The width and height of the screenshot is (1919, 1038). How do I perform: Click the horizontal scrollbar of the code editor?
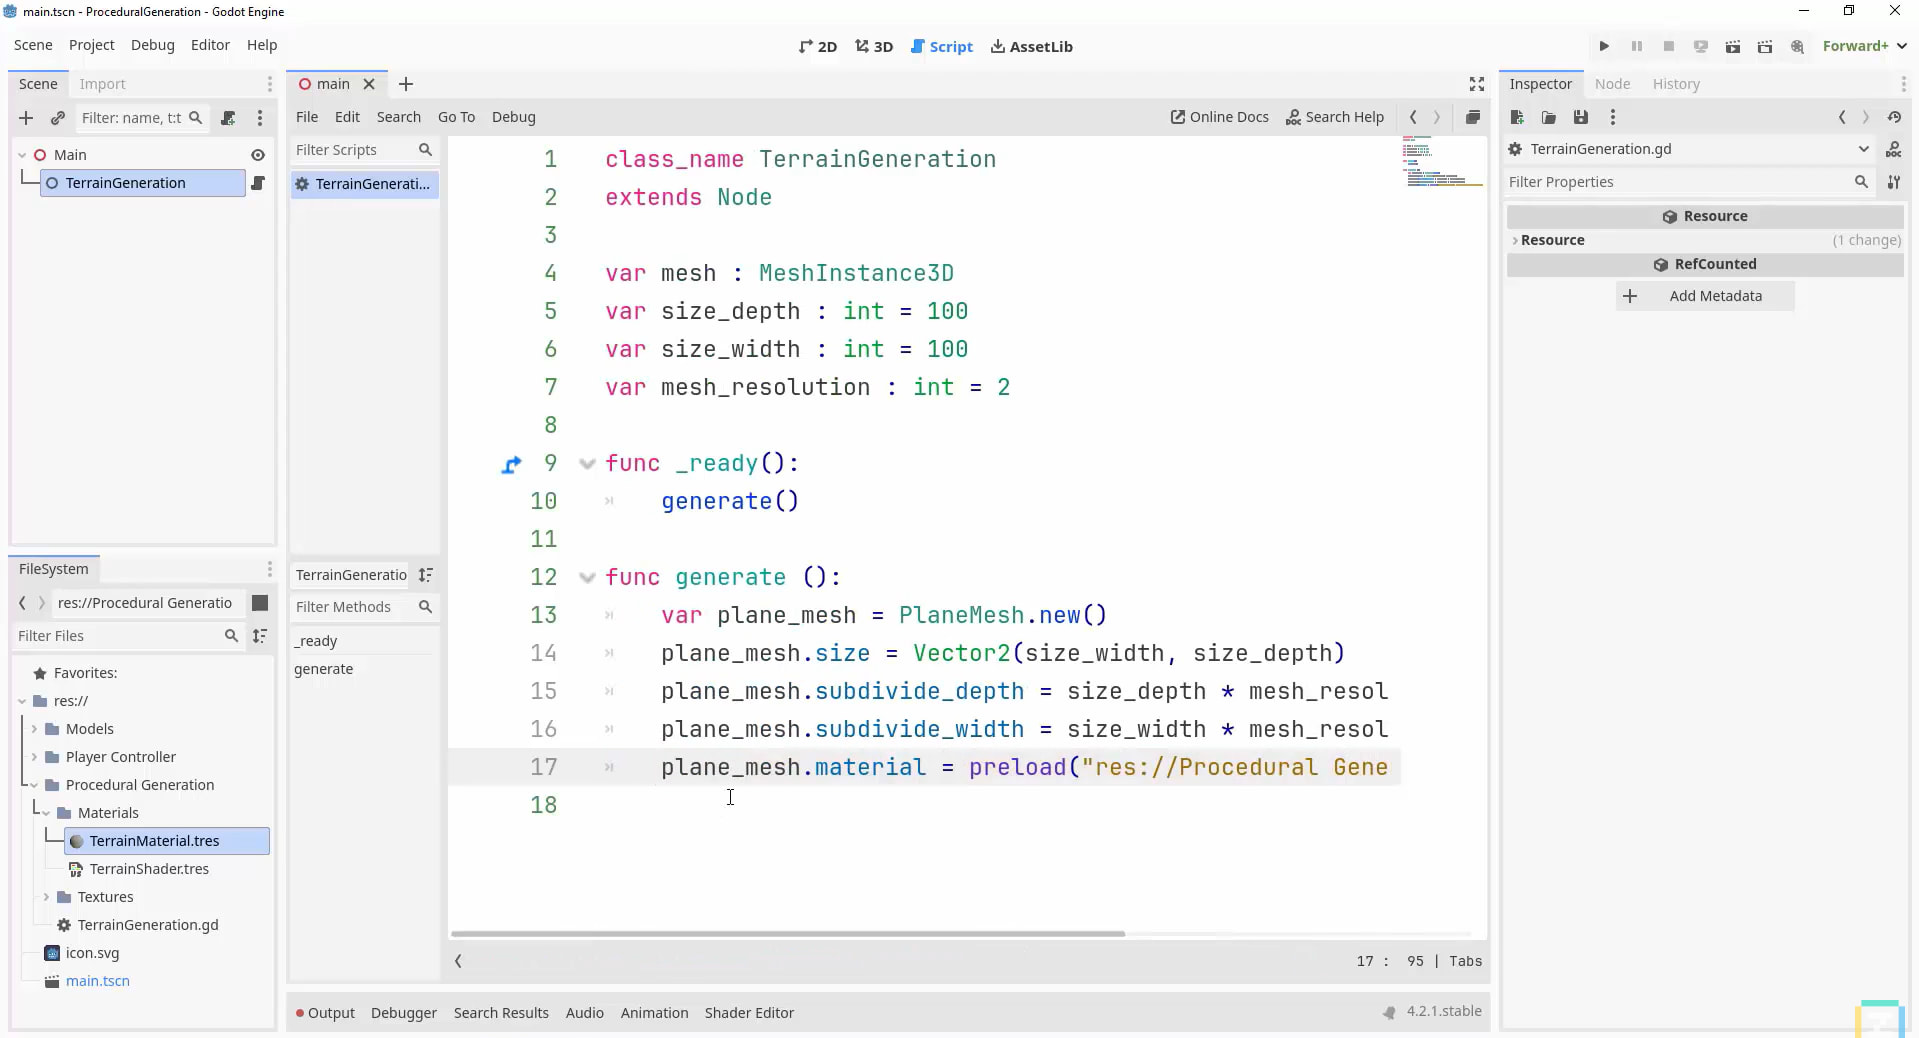coord(787,934)
